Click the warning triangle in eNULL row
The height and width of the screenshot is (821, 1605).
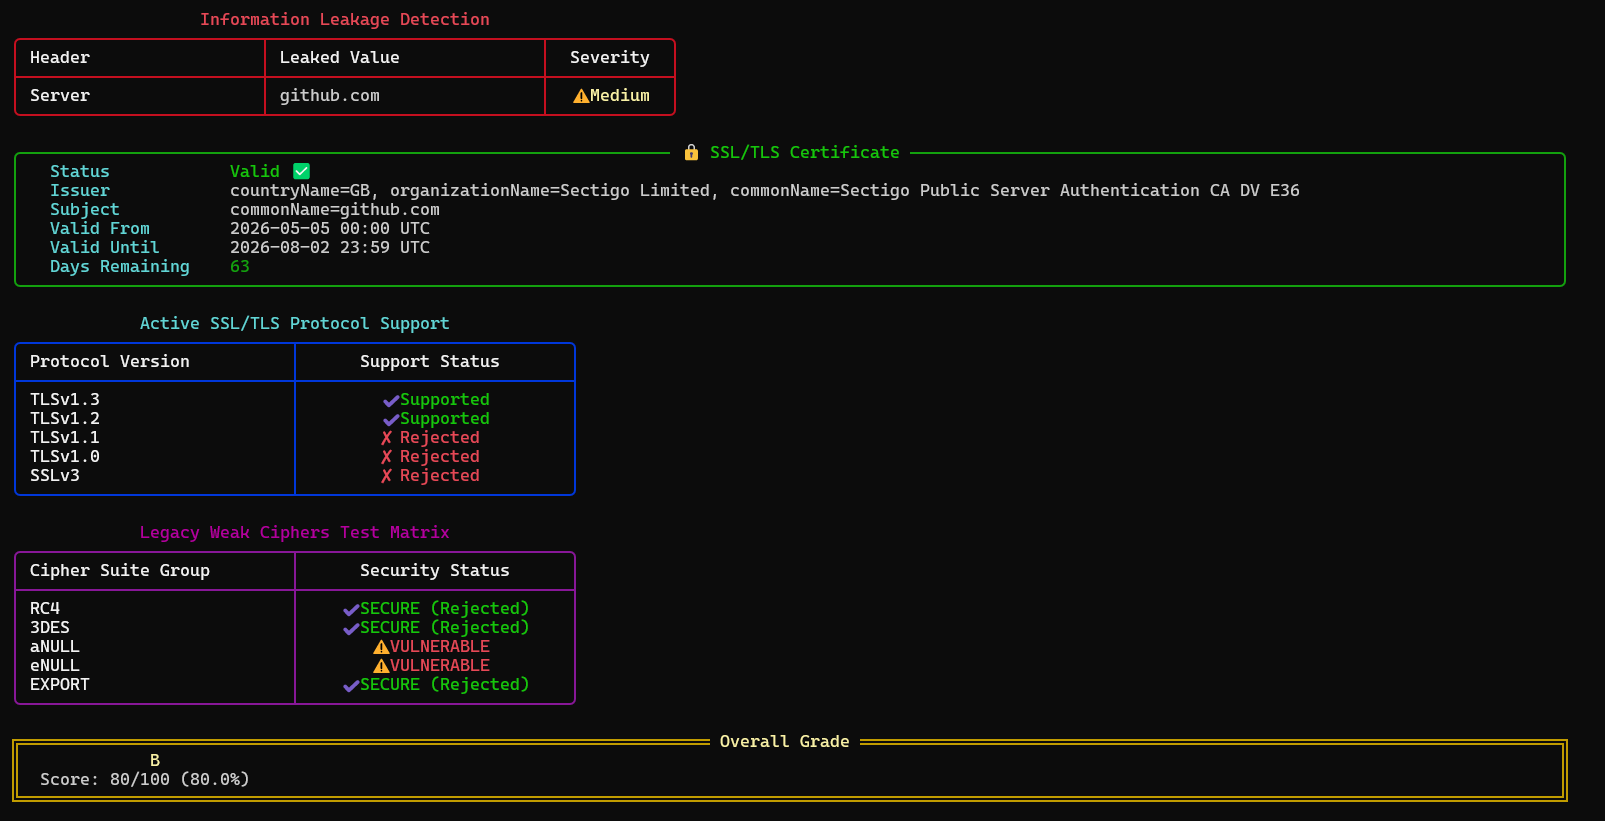click(381, 666)
